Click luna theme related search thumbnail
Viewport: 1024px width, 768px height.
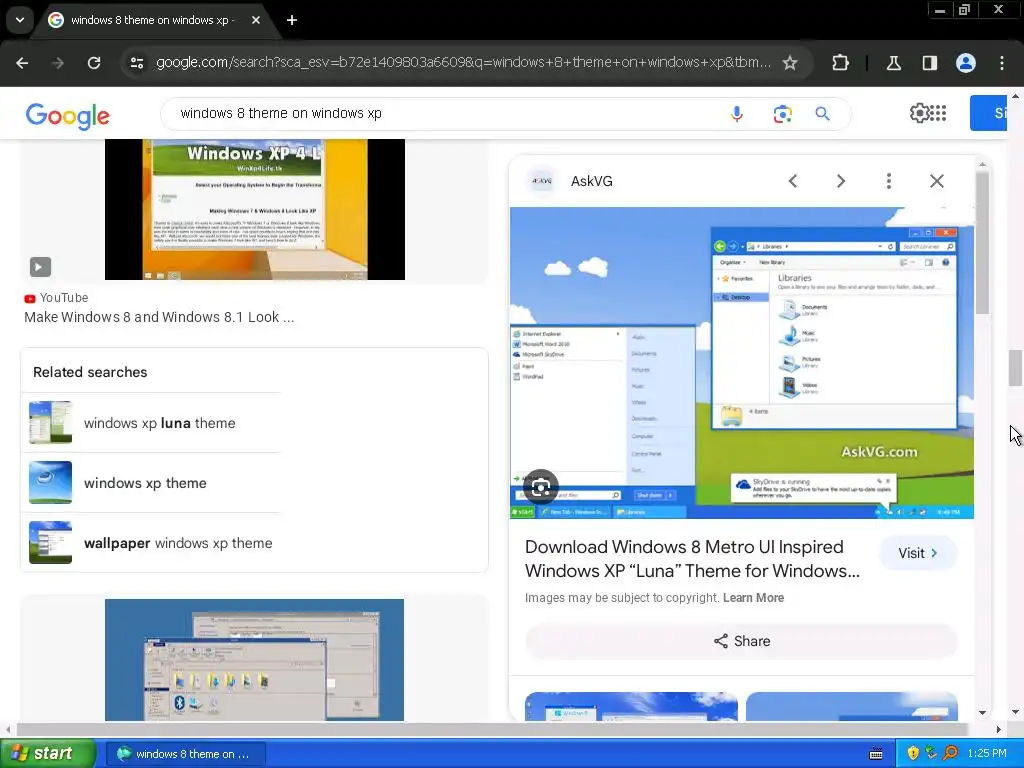click(x=50, y=423)
